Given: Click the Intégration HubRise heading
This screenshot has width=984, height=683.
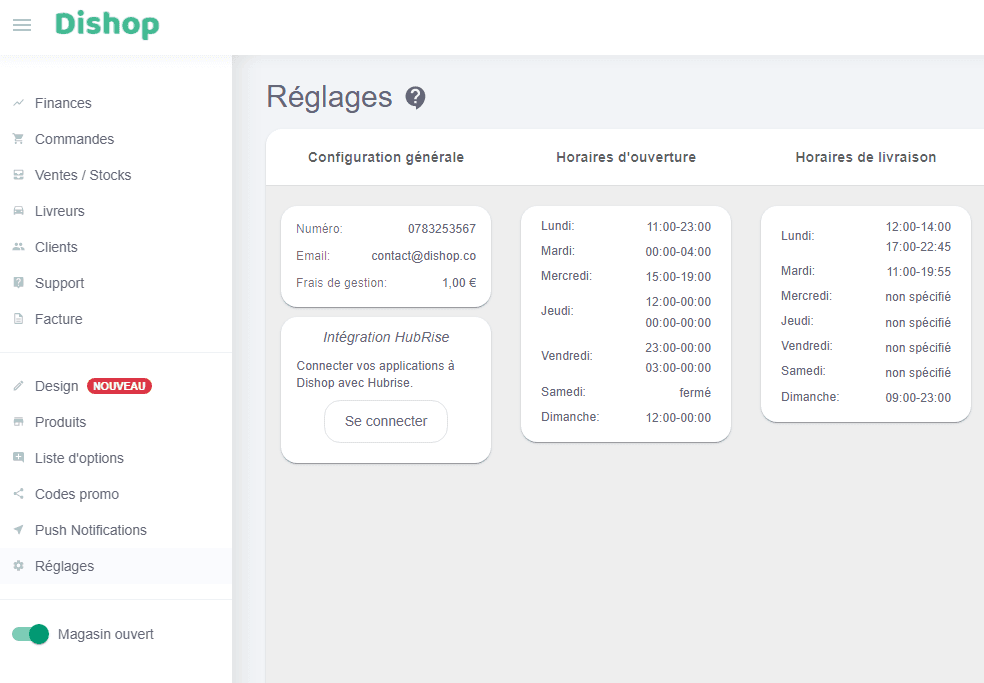Looking at the screenshot, I should click(x=386, y=337).
